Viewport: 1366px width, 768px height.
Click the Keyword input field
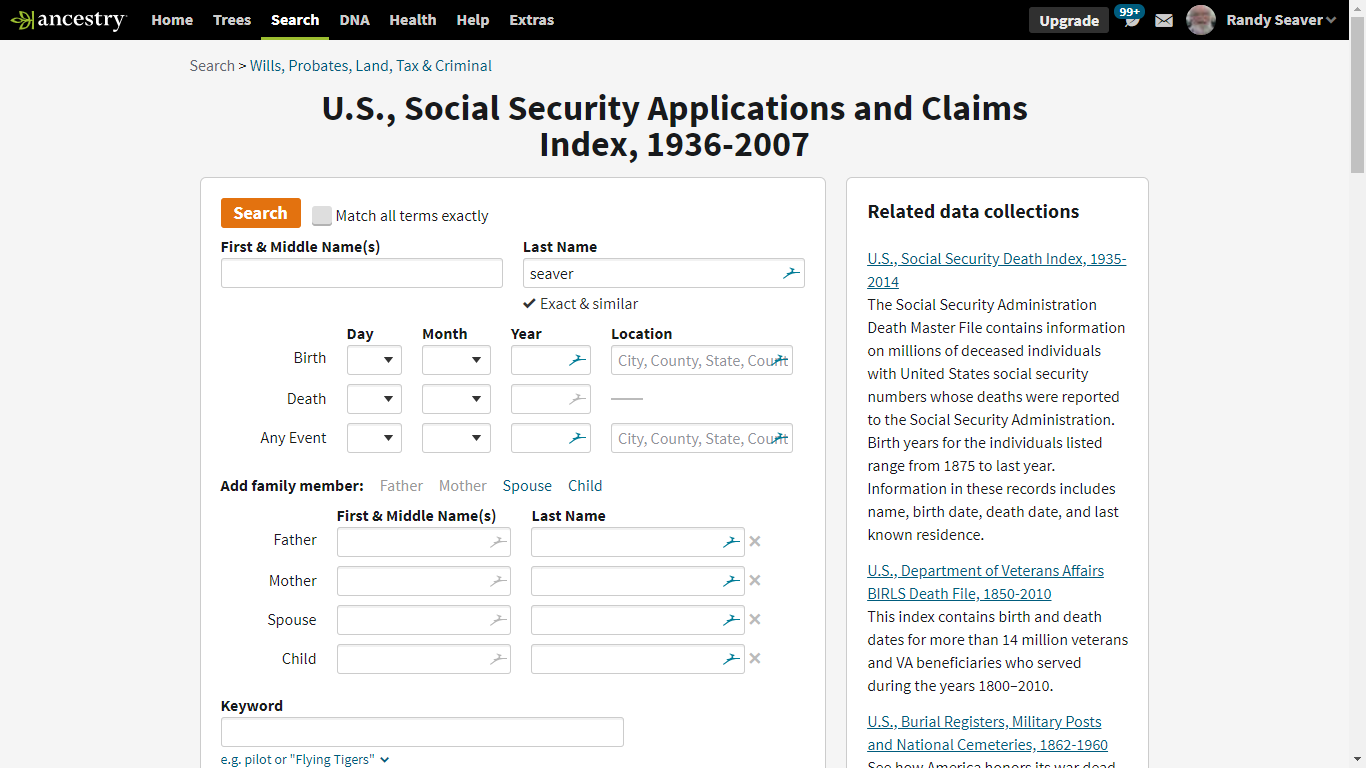[422, 732]
